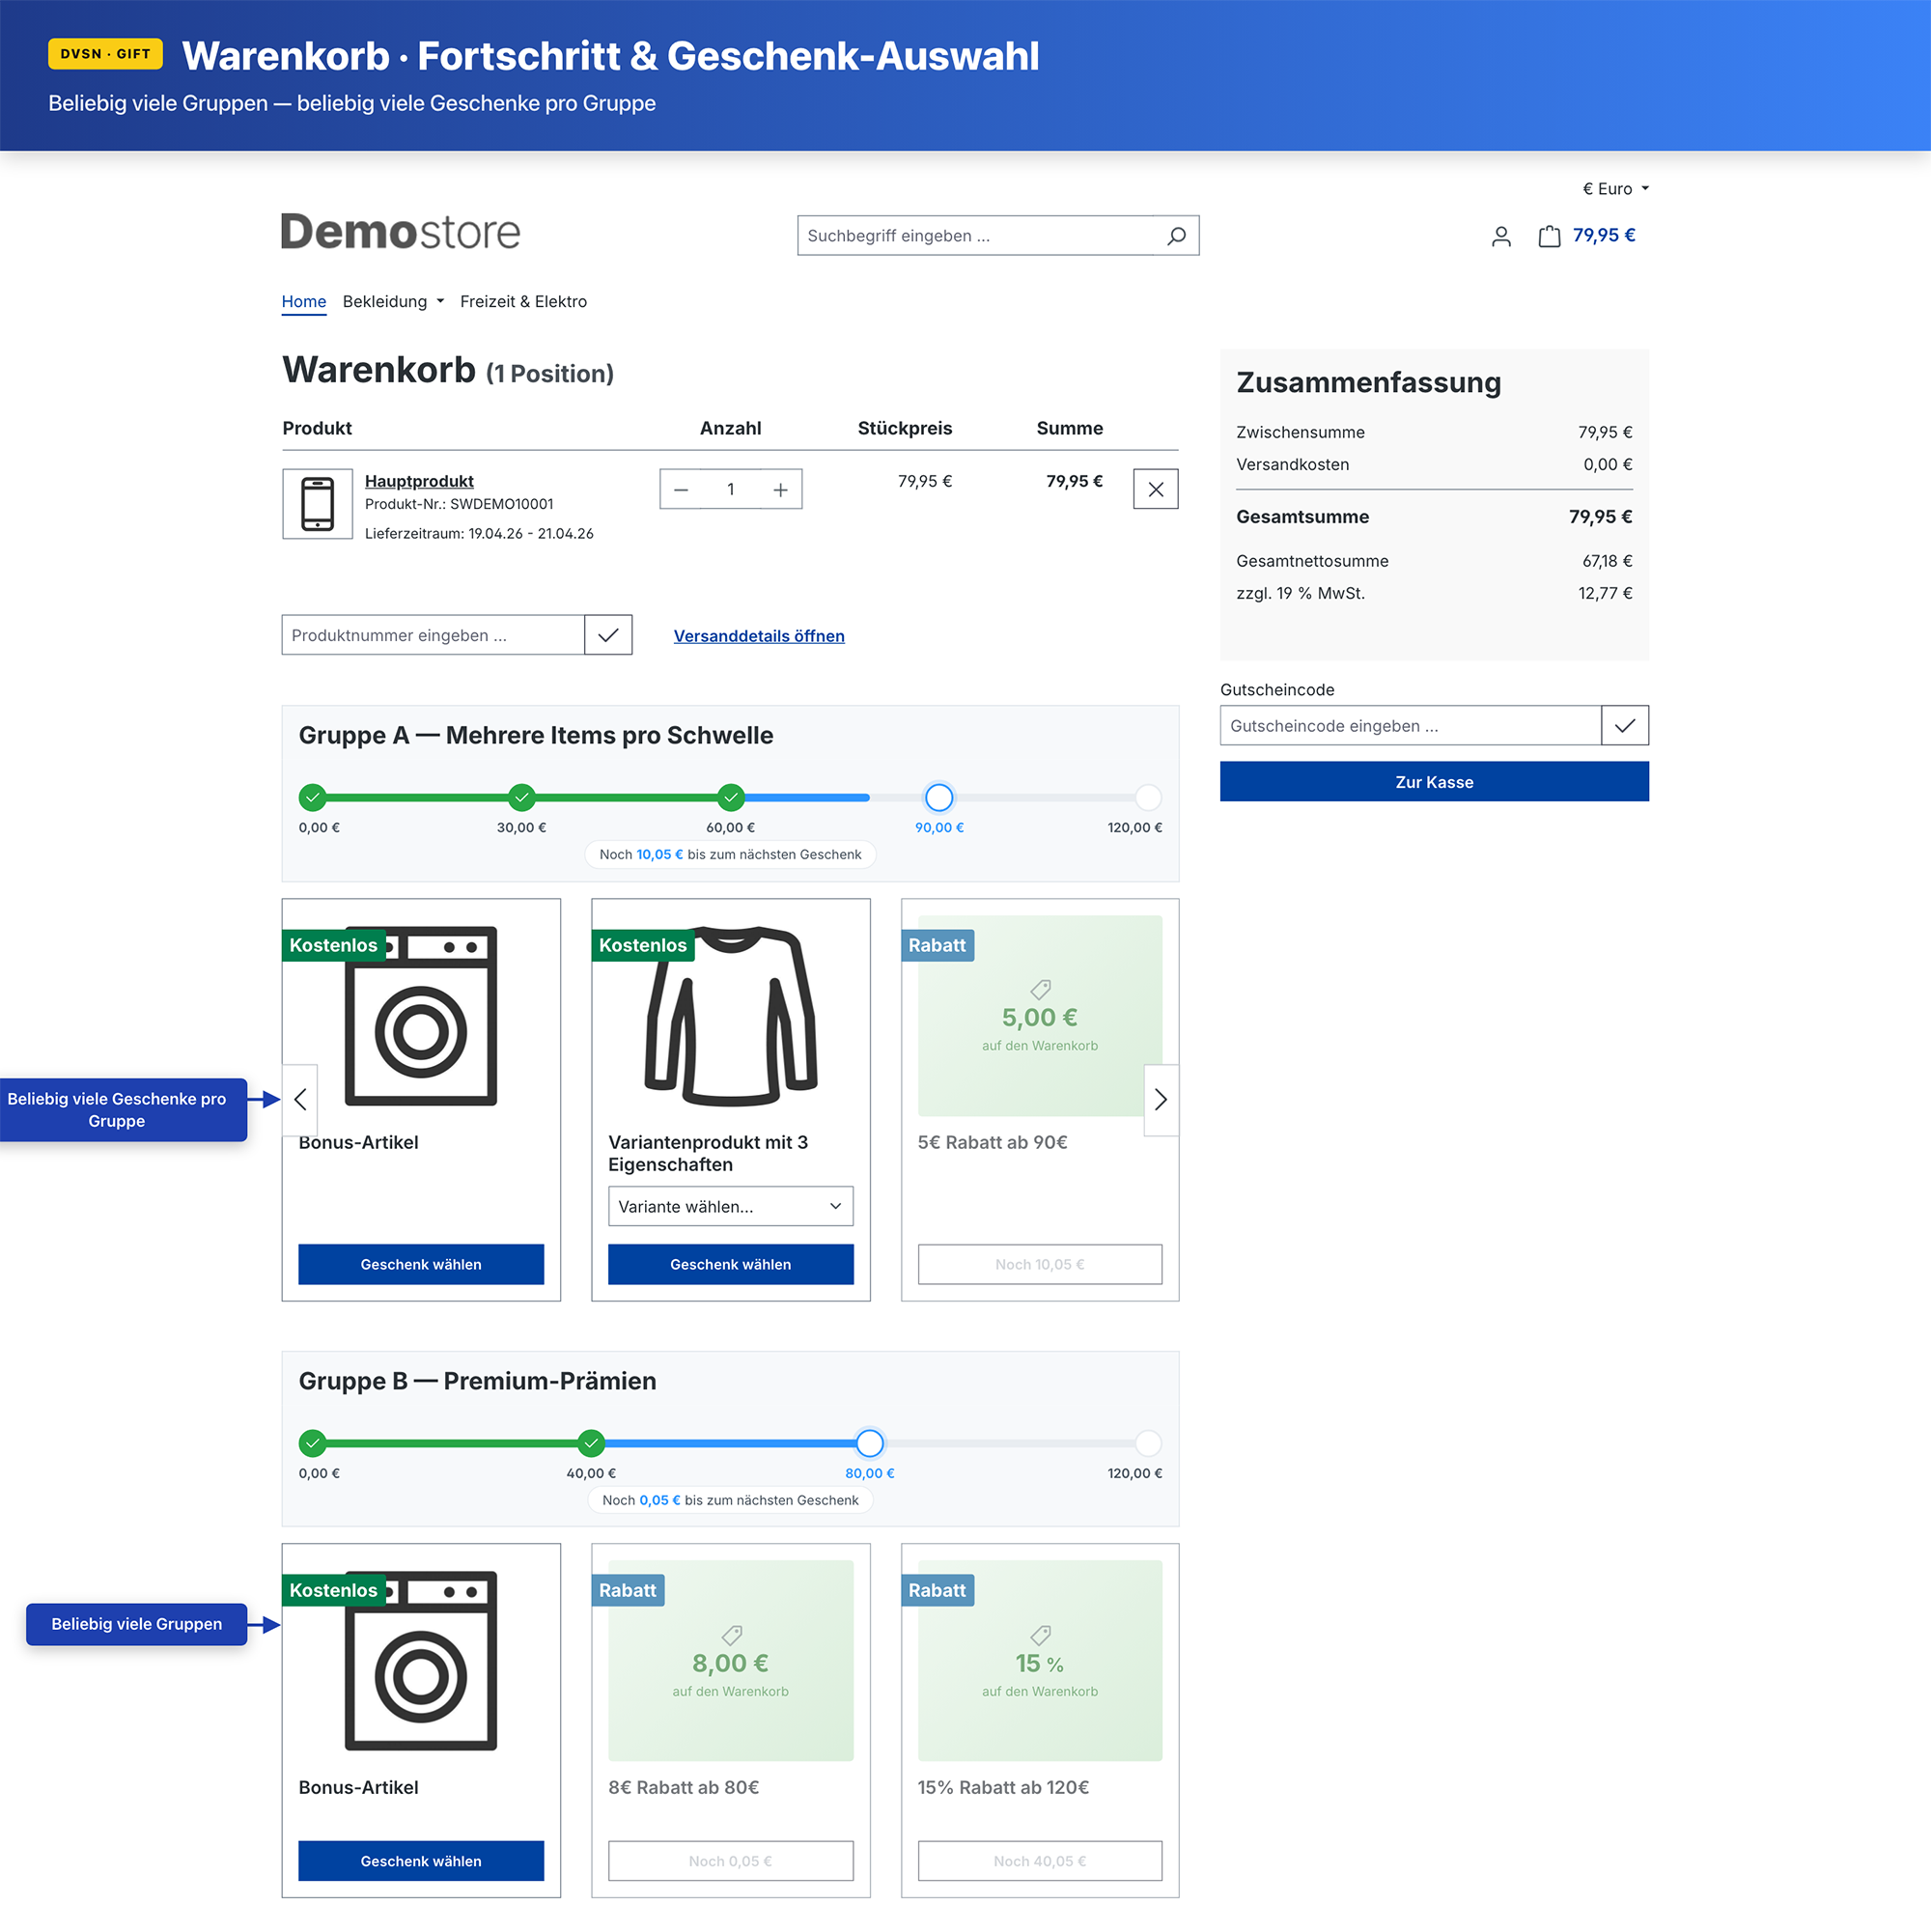Go to the Home navigation item

coord(303,302)
